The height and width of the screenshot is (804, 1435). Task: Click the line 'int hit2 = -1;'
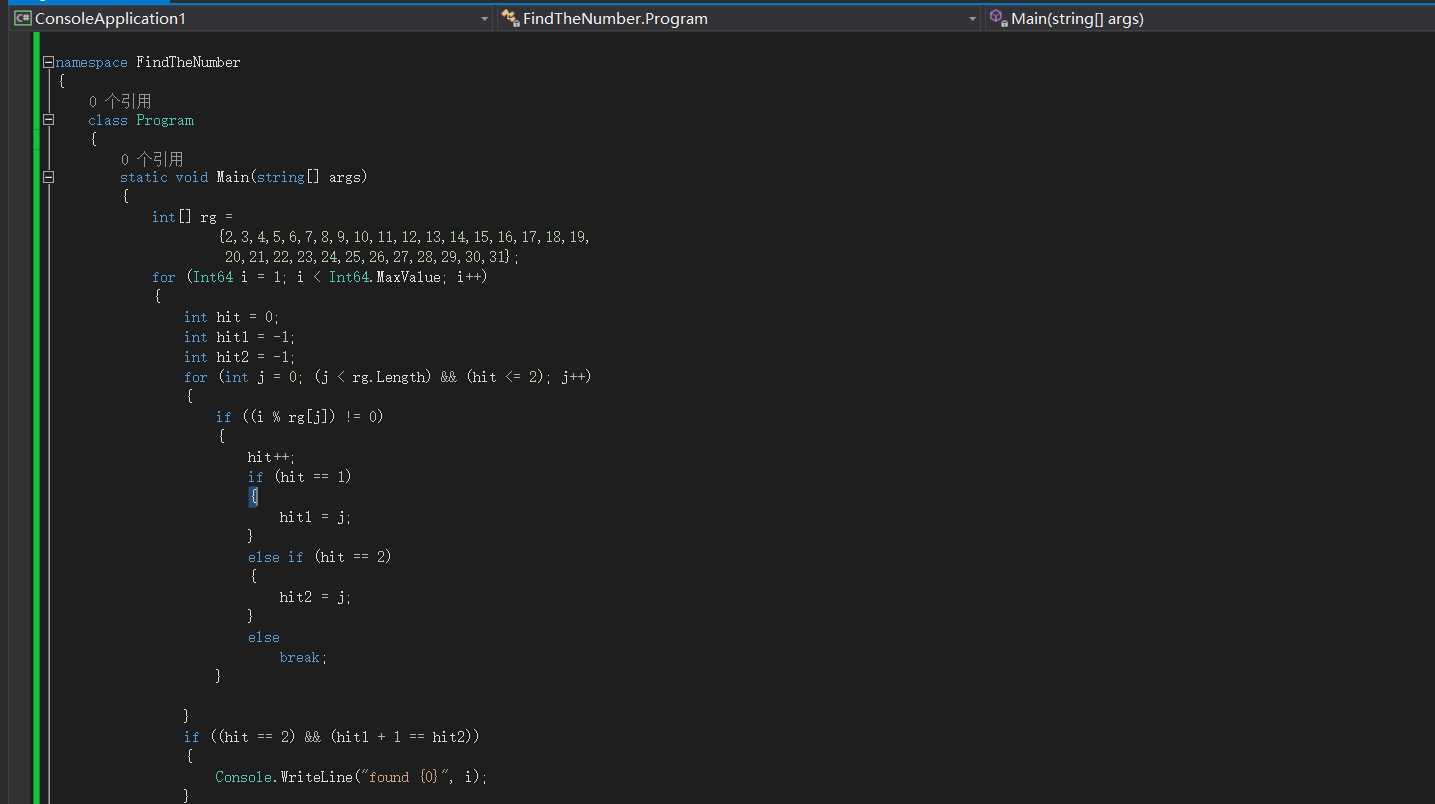point(240,357)
